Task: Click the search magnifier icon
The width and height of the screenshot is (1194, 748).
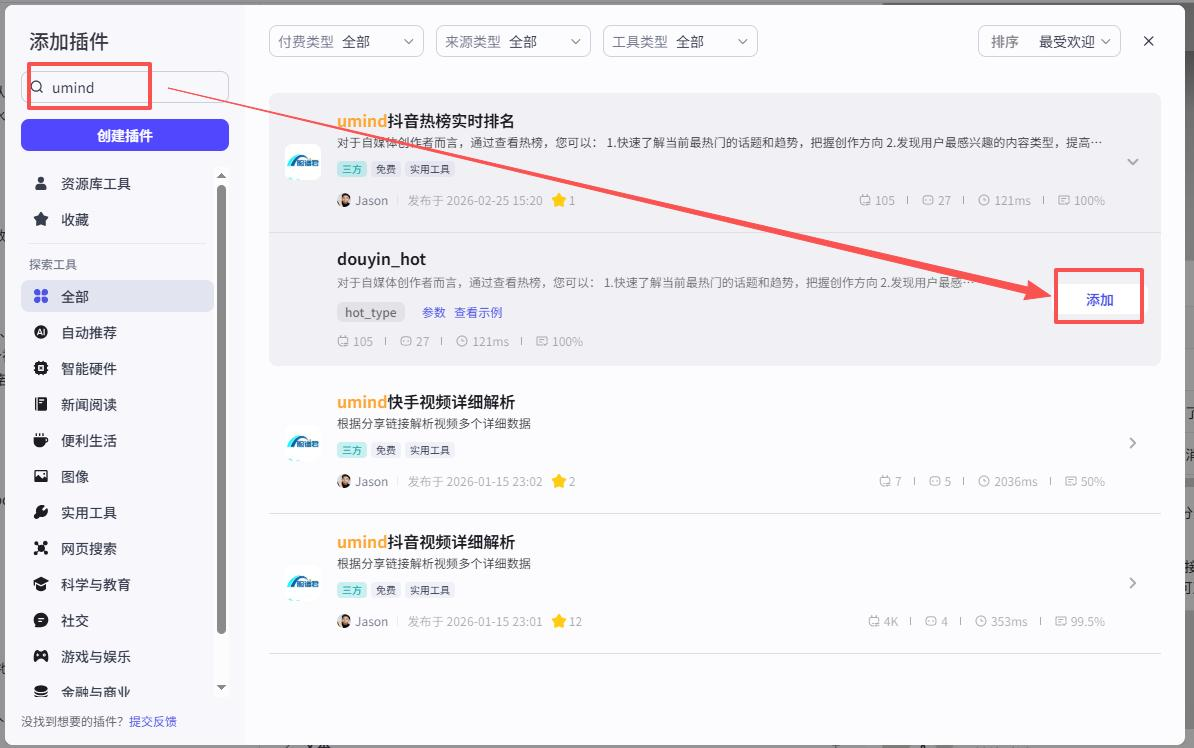Action: tap(37, 87)
